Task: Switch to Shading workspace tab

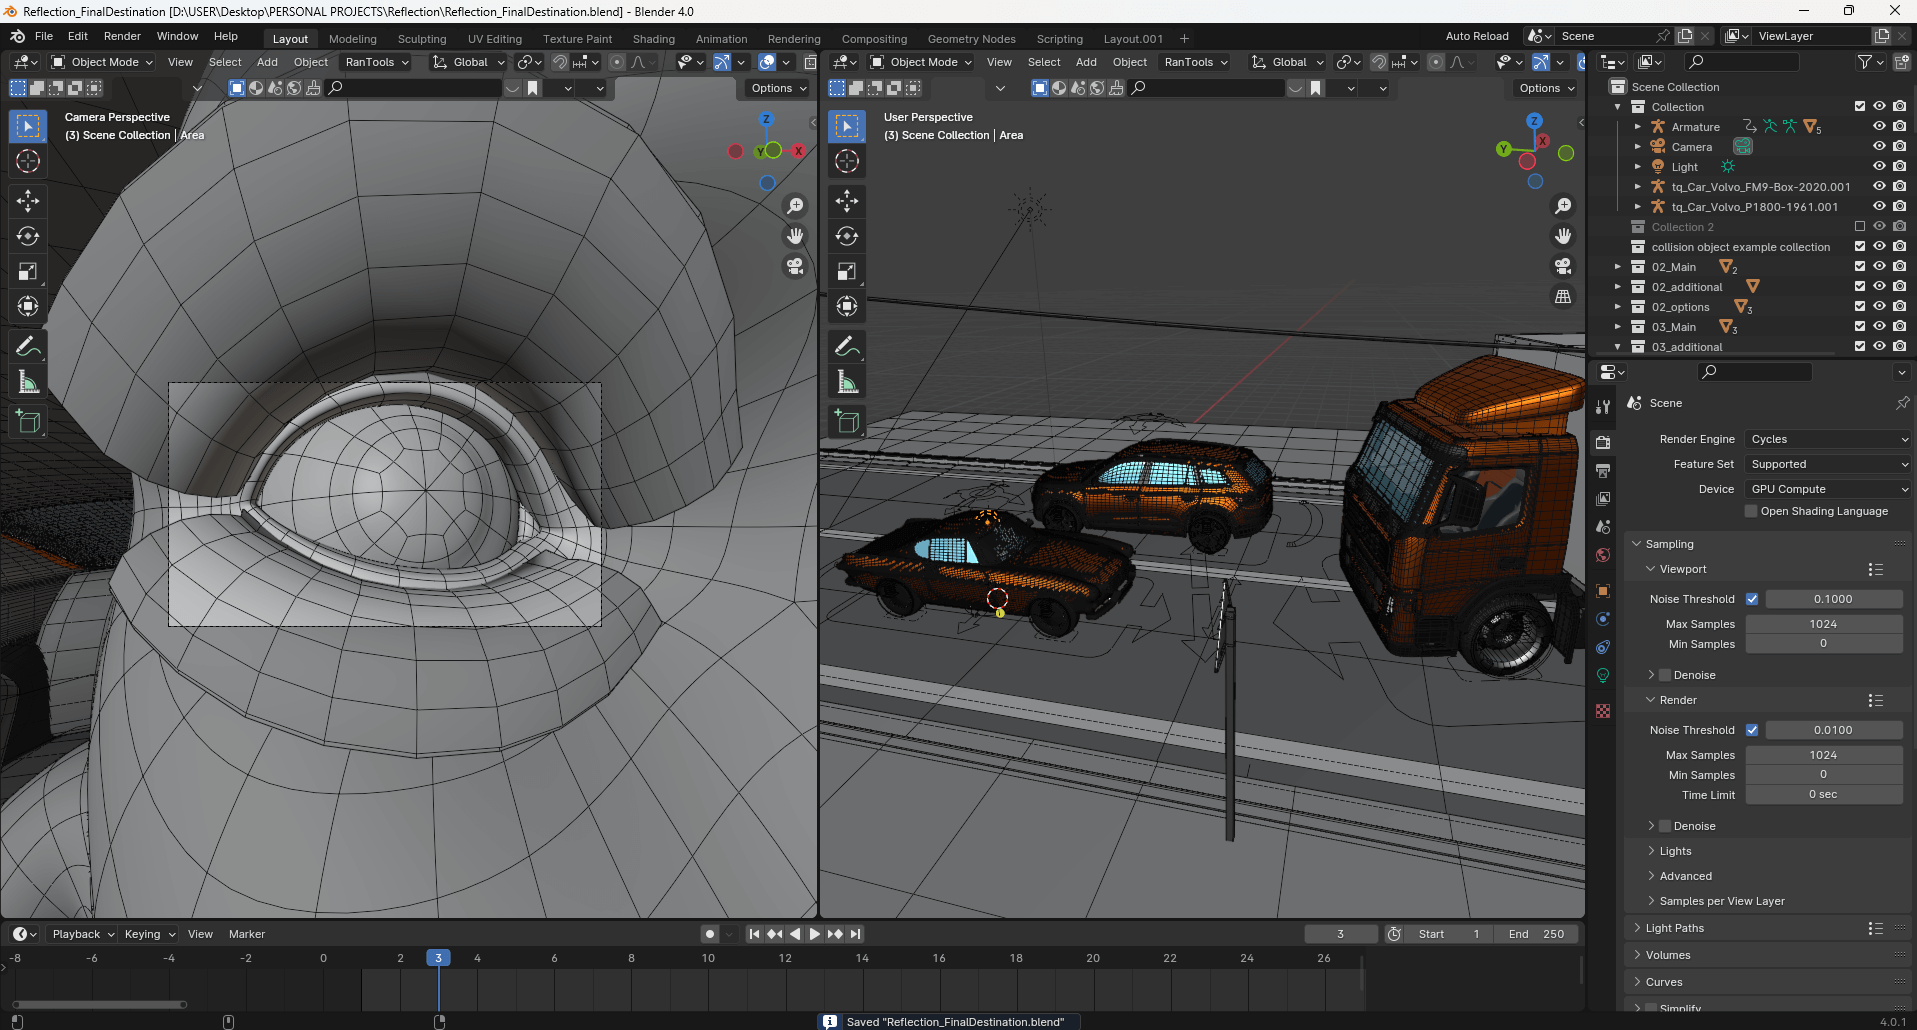Action: [654, 39]
